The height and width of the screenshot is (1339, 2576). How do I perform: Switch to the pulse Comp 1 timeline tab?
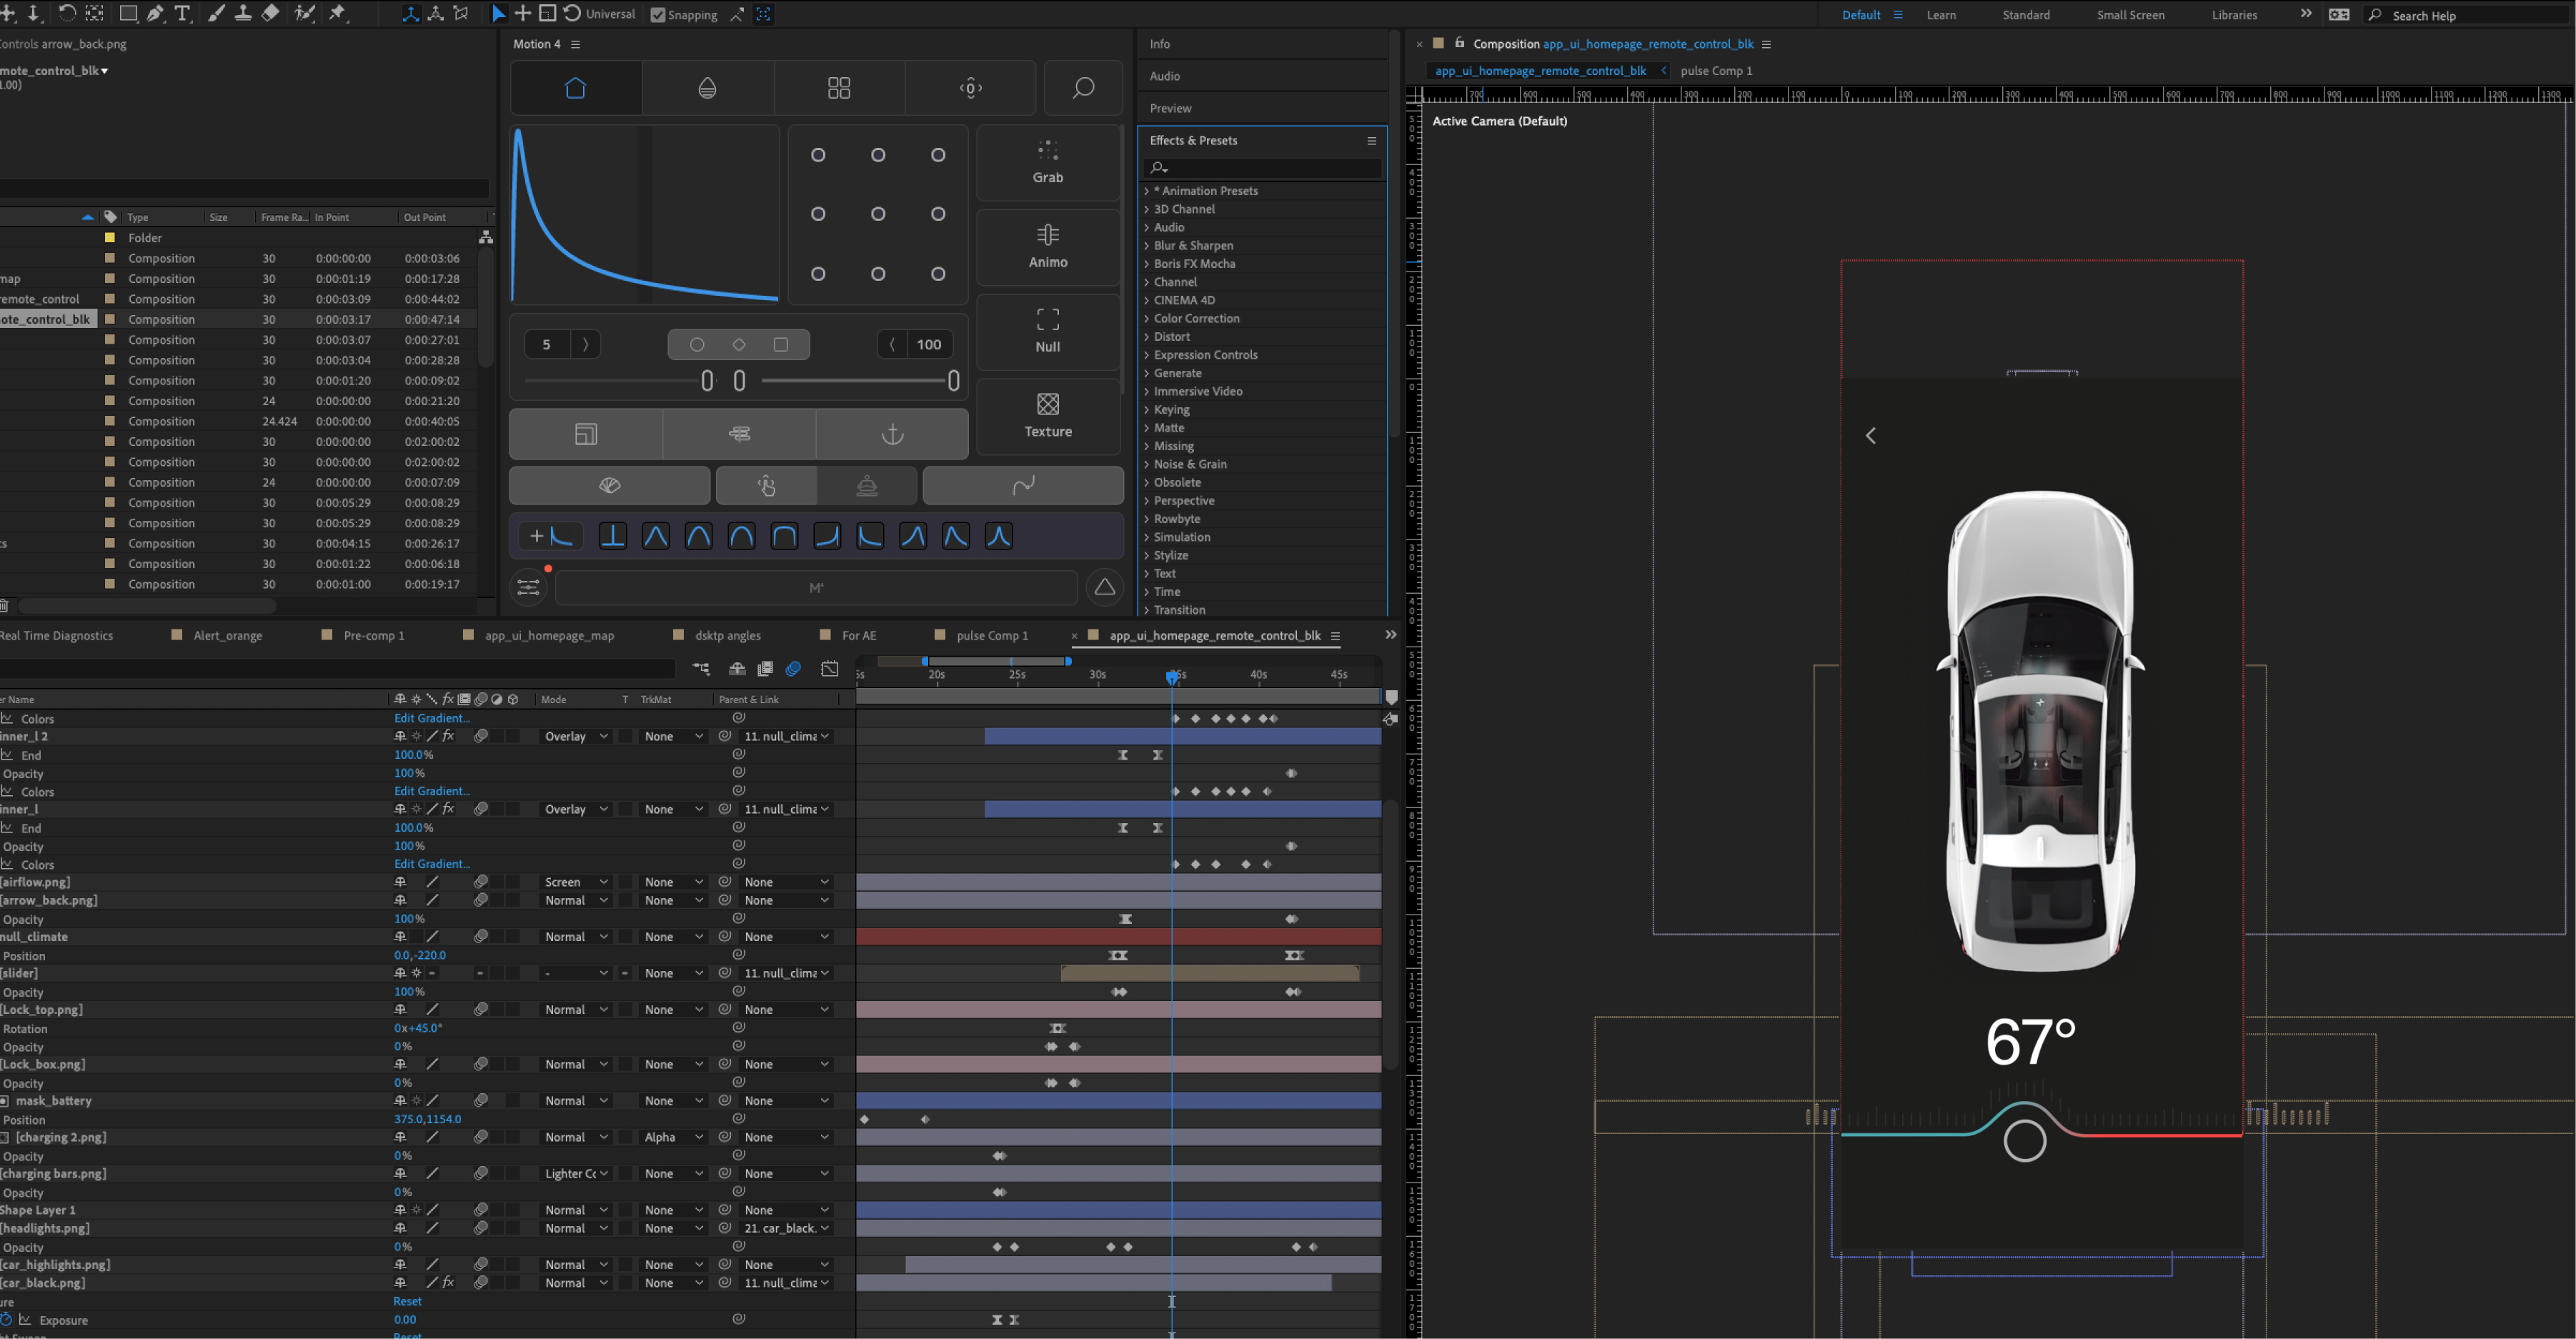click(x=991, y=635)
